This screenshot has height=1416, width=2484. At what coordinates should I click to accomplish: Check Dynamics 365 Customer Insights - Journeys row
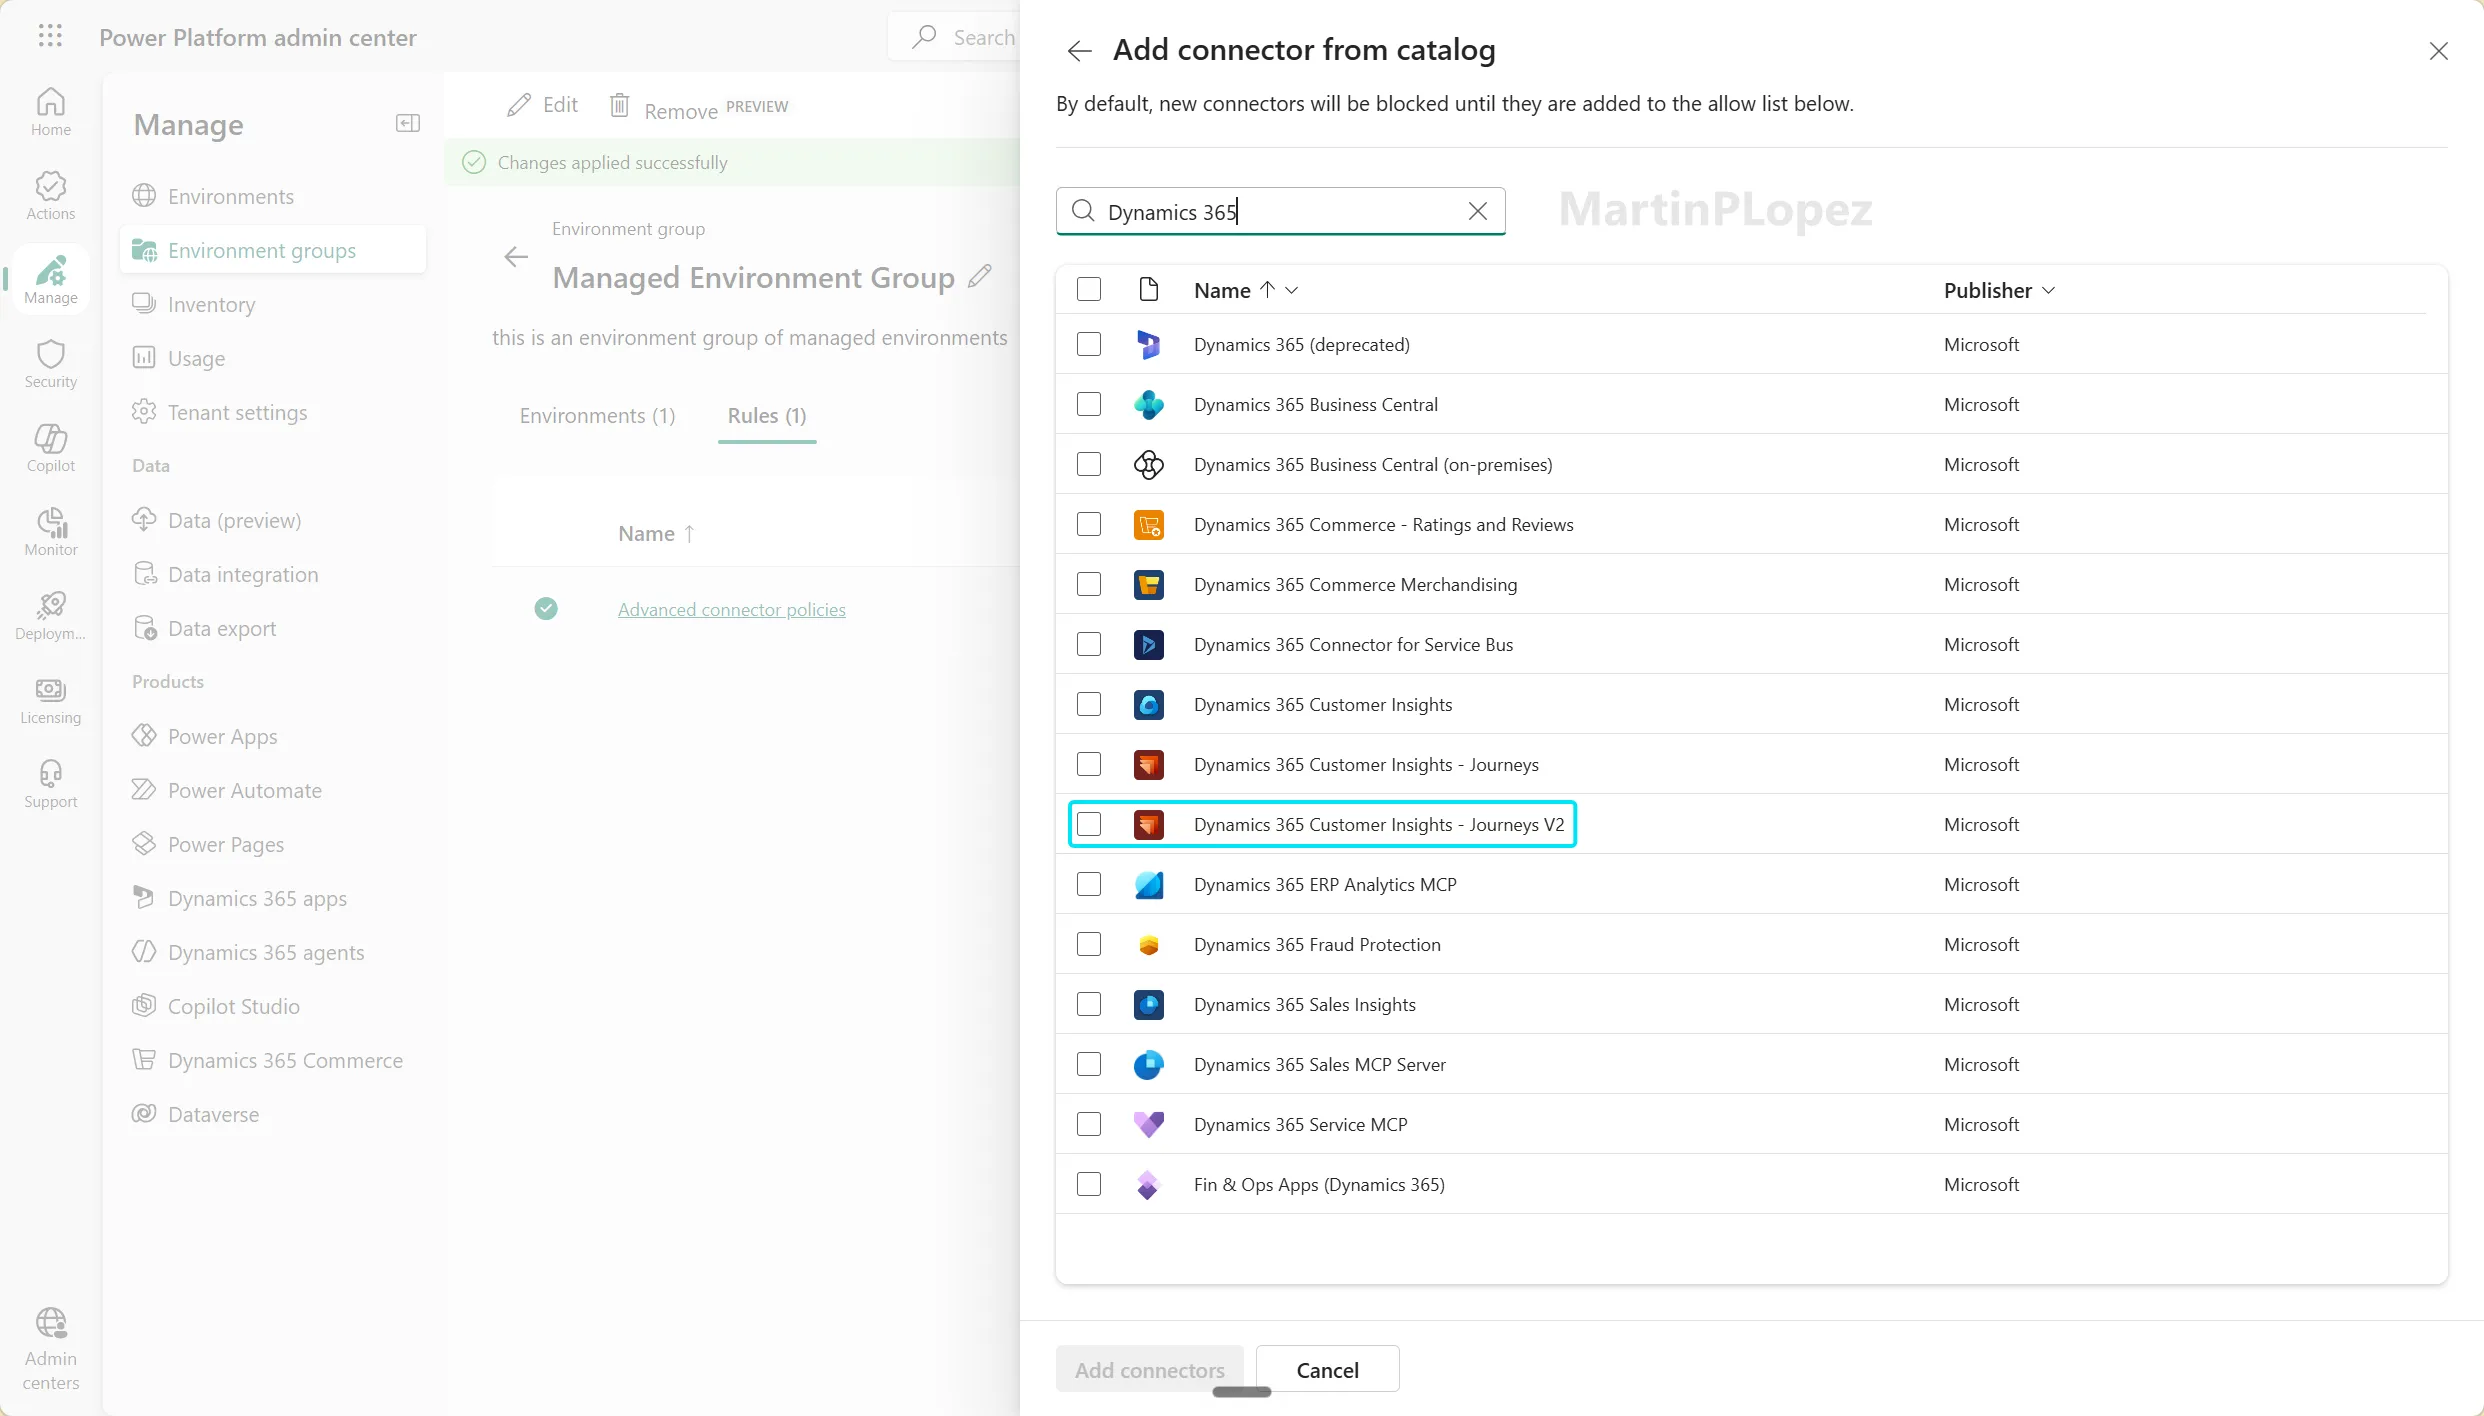click(x=1088, y=764)
